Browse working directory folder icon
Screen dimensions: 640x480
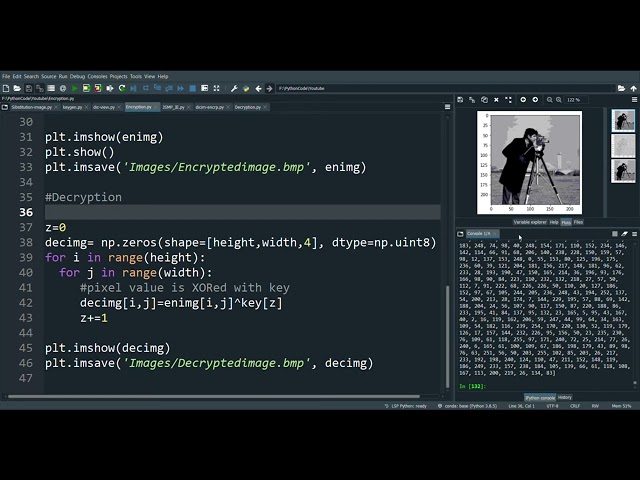621,88
